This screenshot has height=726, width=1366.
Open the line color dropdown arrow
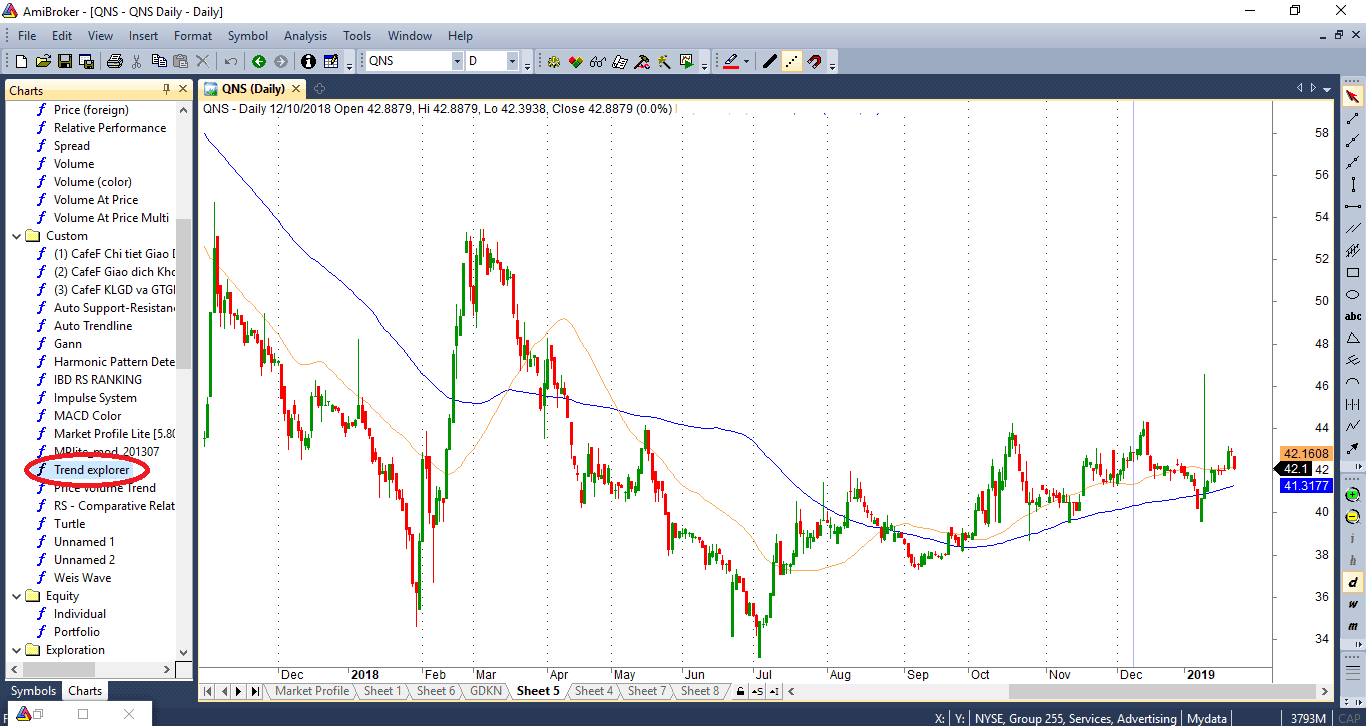pos(746,61)
